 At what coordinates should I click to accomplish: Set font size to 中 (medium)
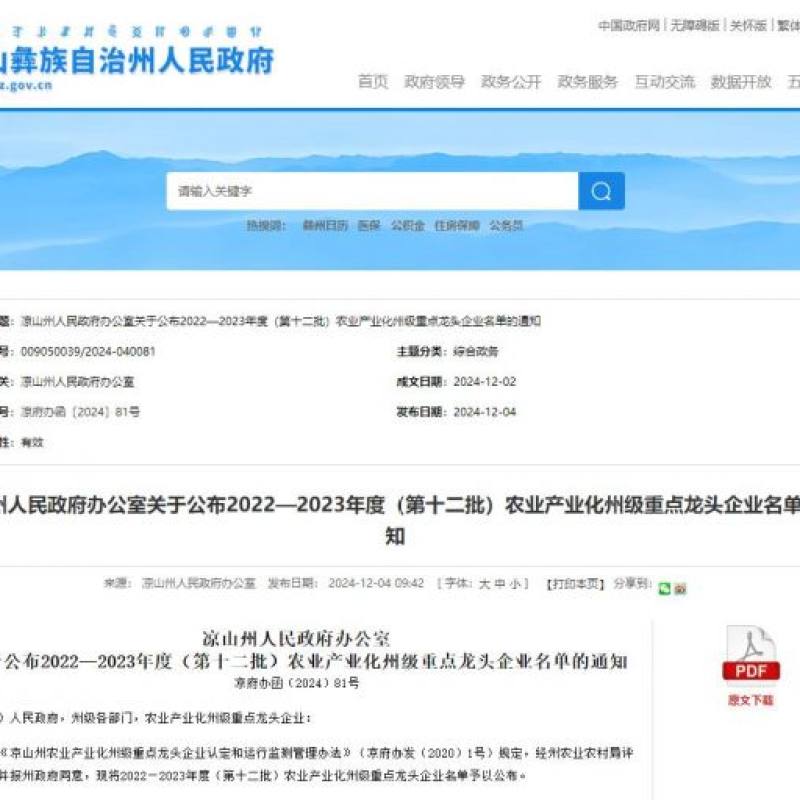point(499,583)
